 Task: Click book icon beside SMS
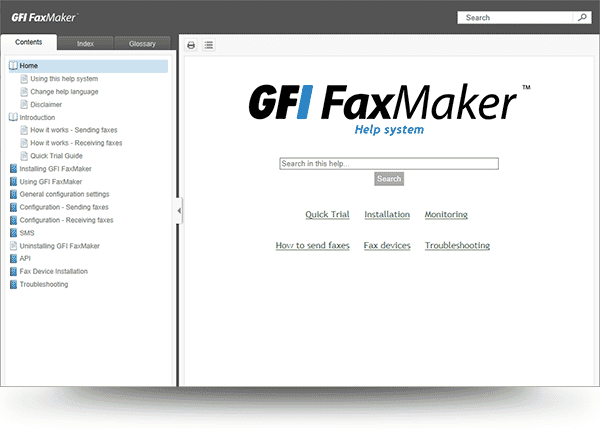13,233
